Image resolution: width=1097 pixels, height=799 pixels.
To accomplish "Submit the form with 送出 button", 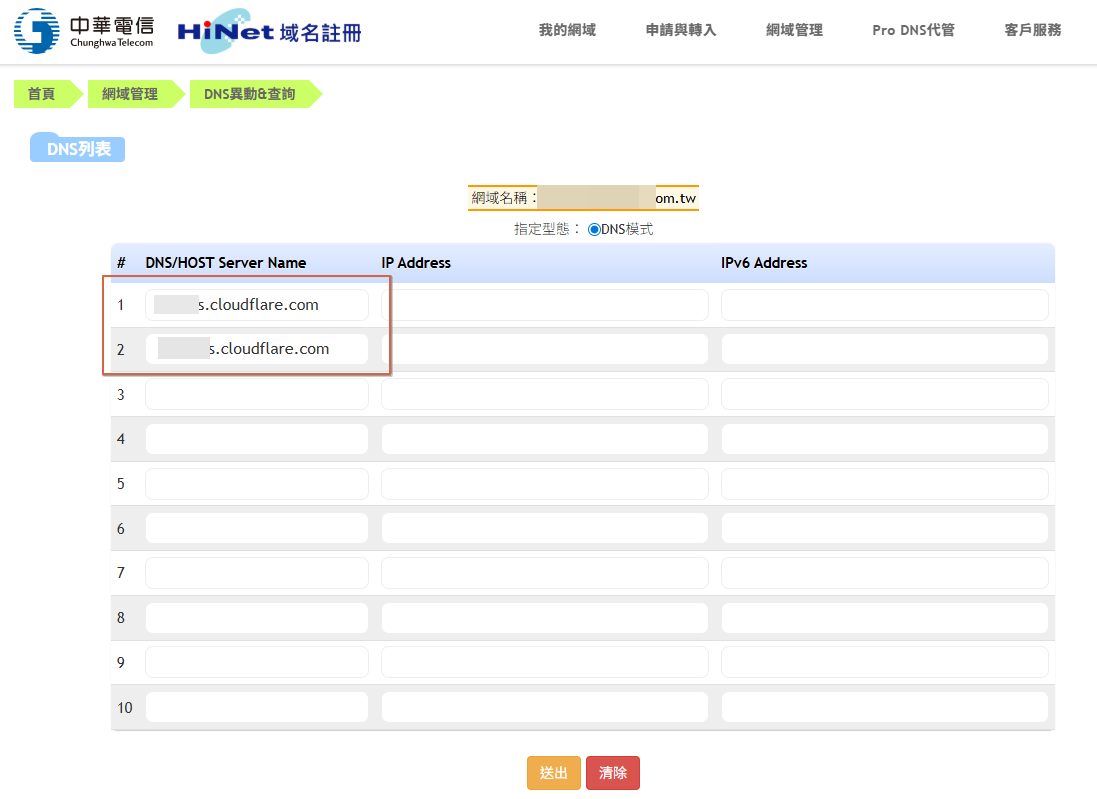I will (x=553, y=772).
